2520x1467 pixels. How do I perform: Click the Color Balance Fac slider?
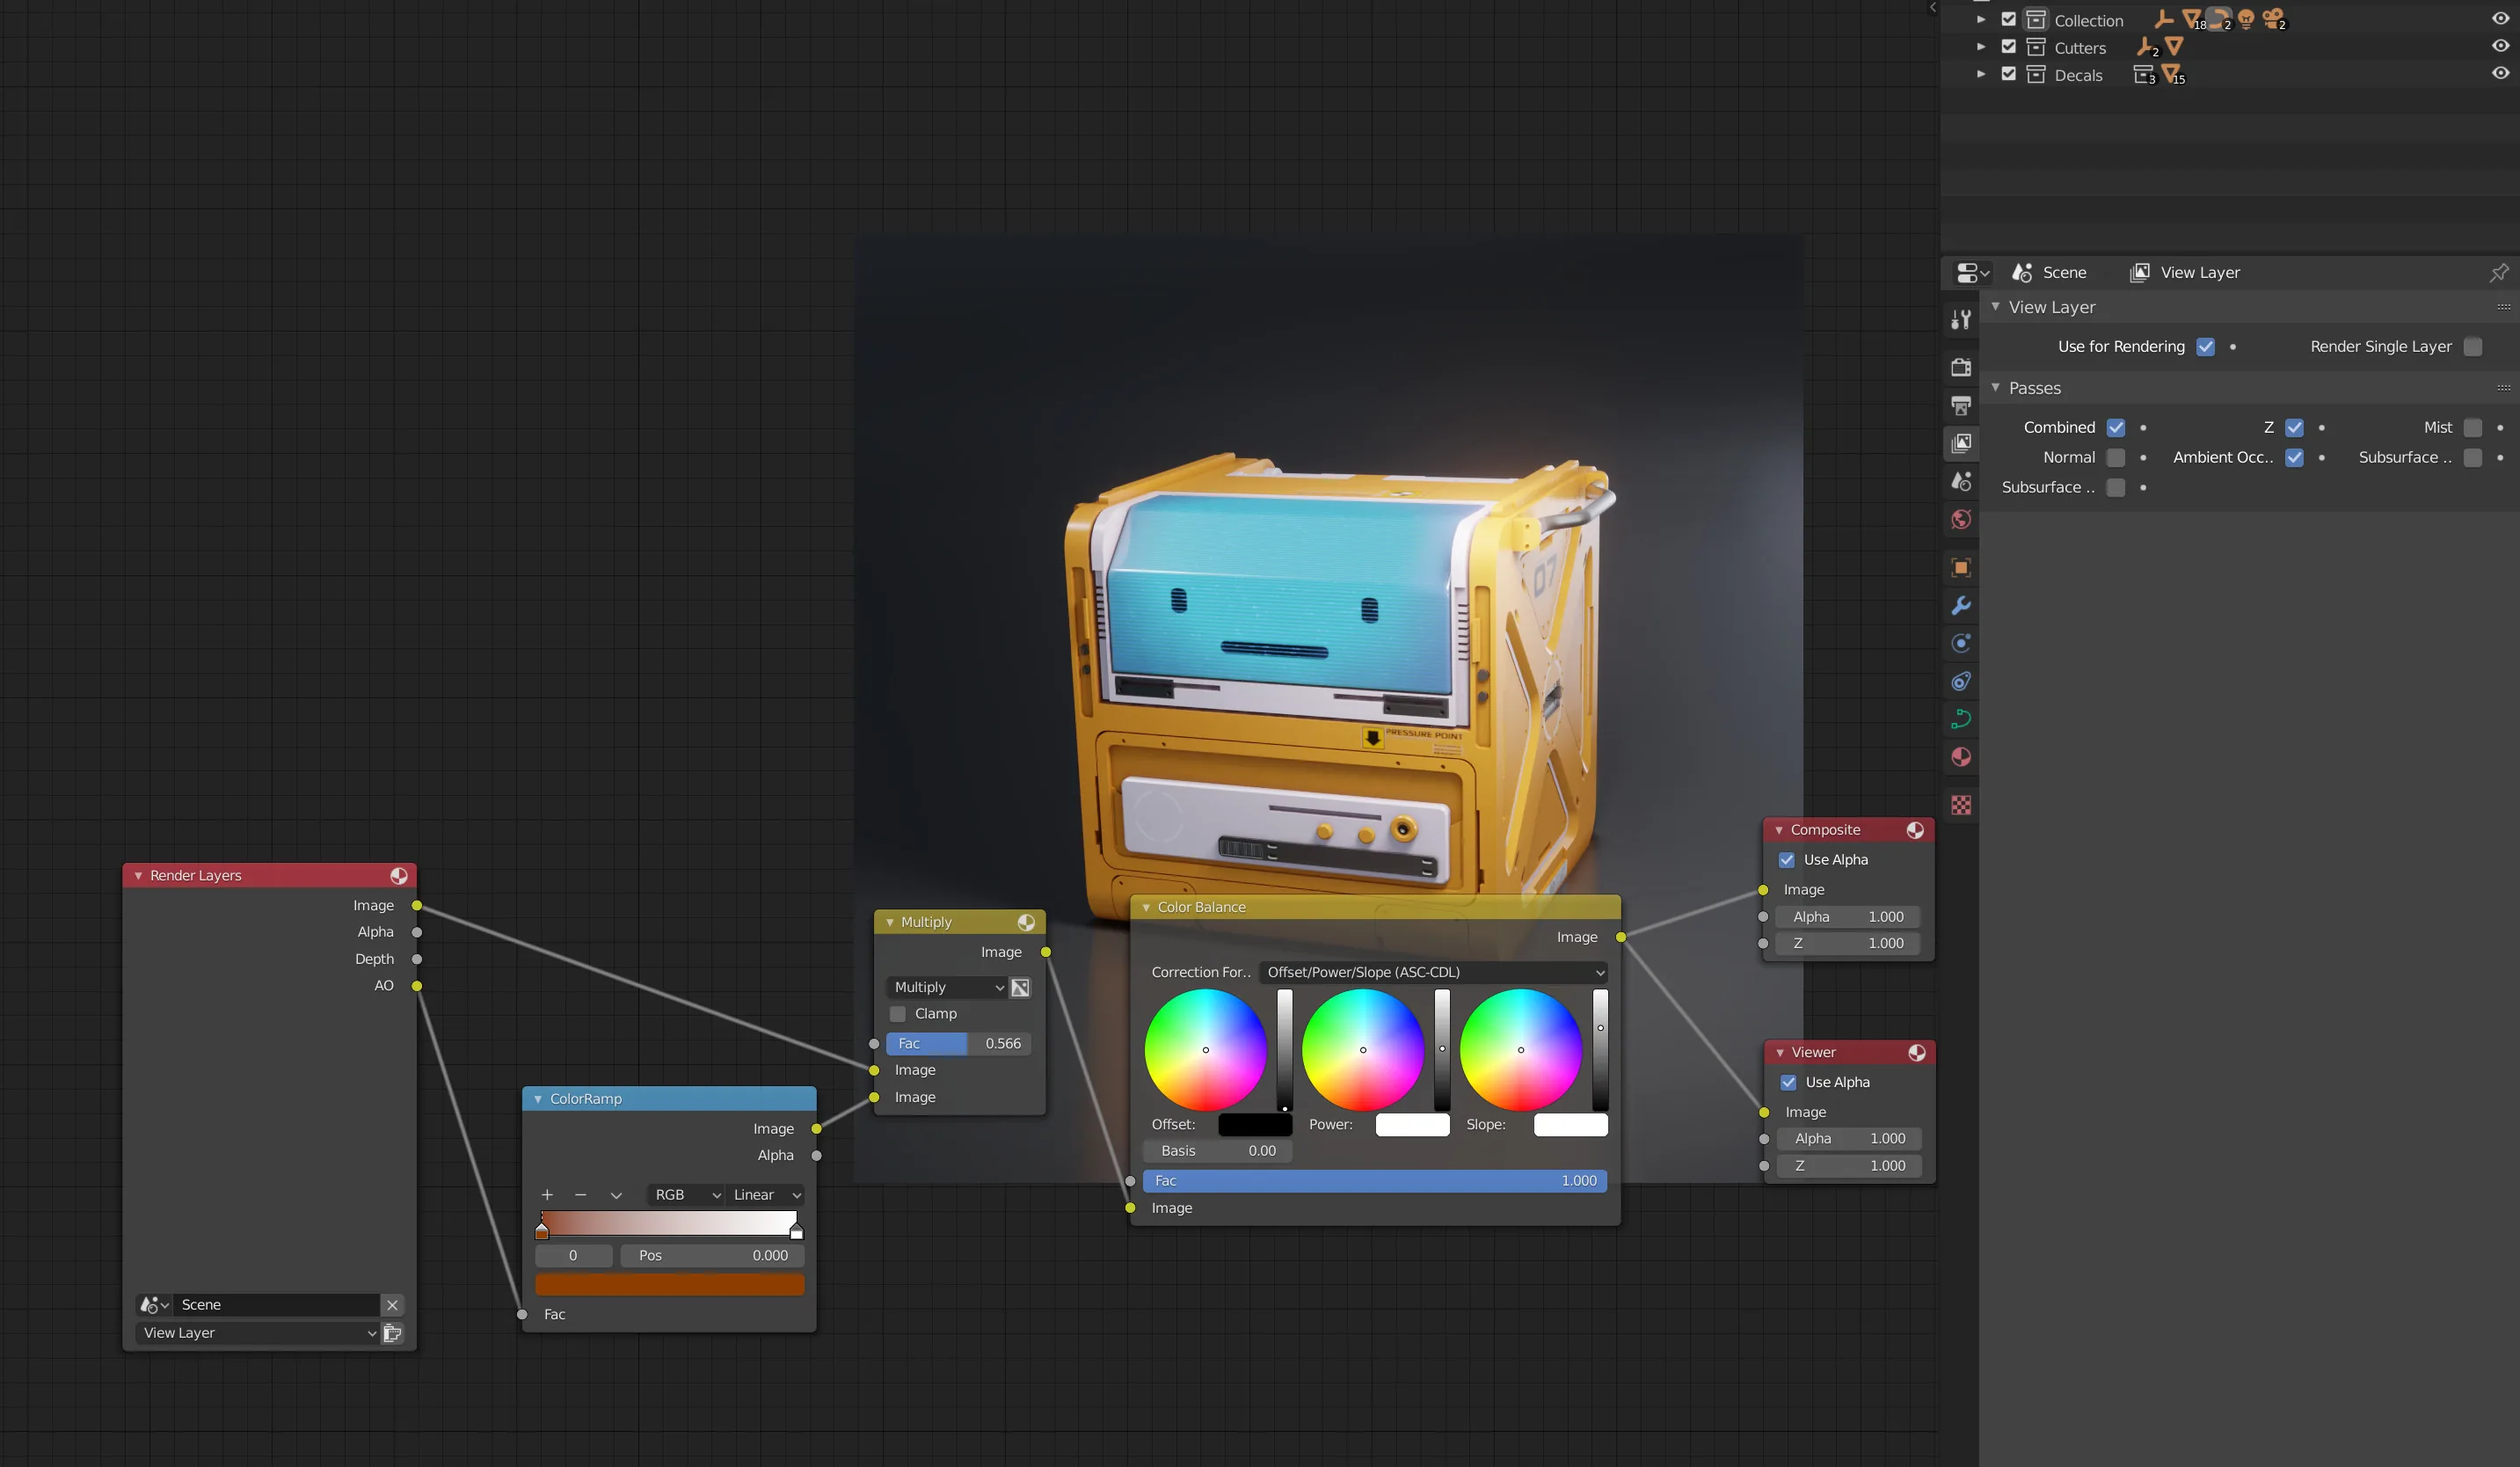(x=1375, y=1181)
